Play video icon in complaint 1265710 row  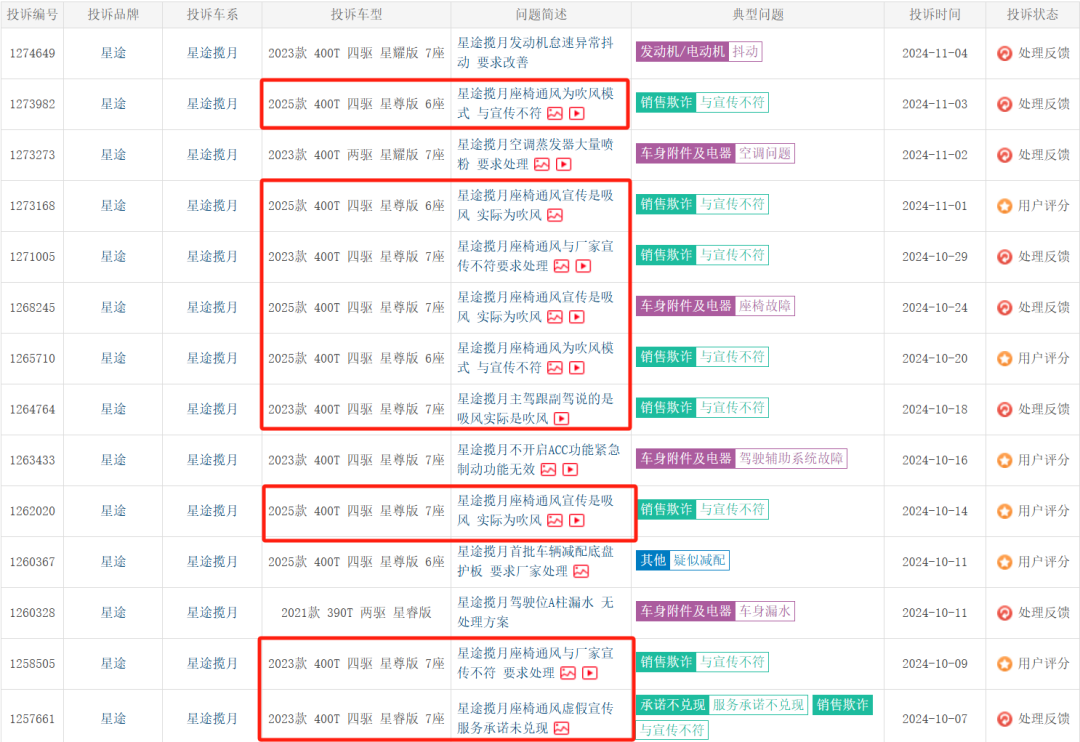[577, 368]
